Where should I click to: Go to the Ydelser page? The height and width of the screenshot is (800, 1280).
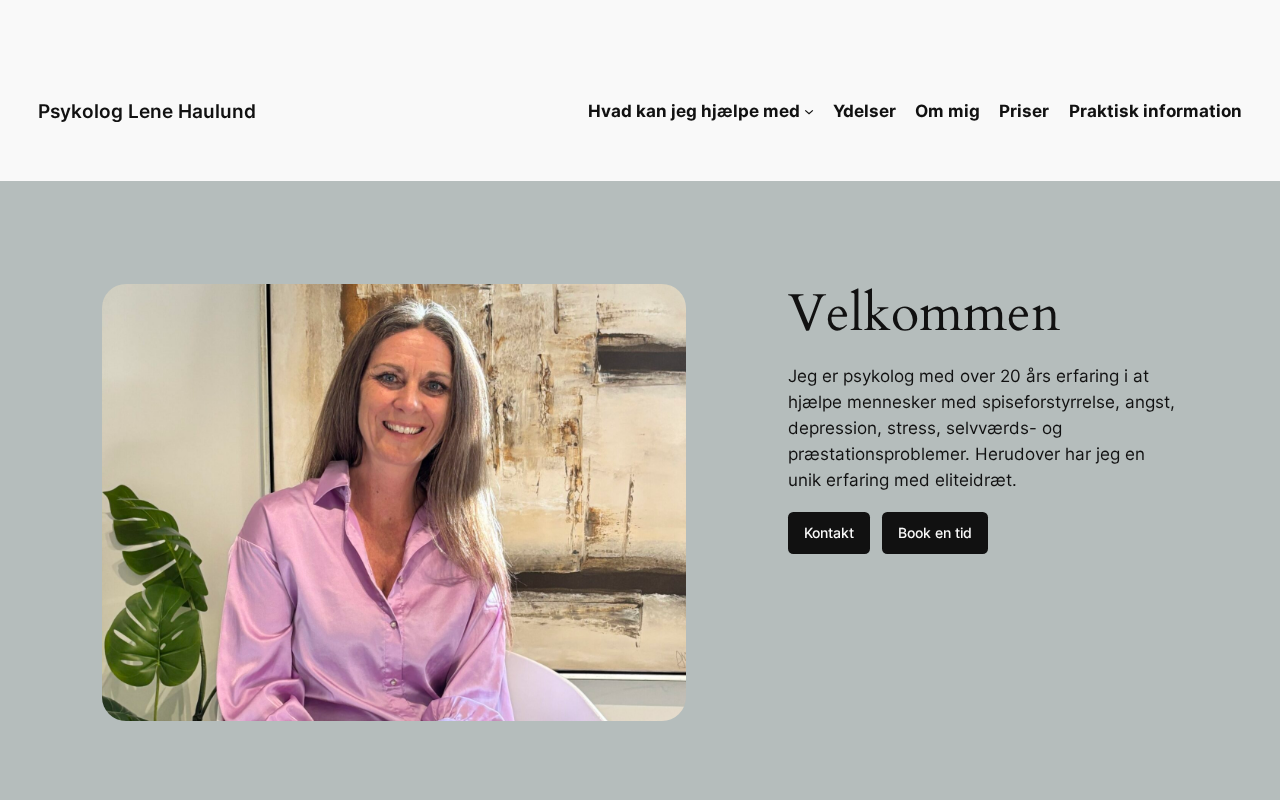coord(864,111)
